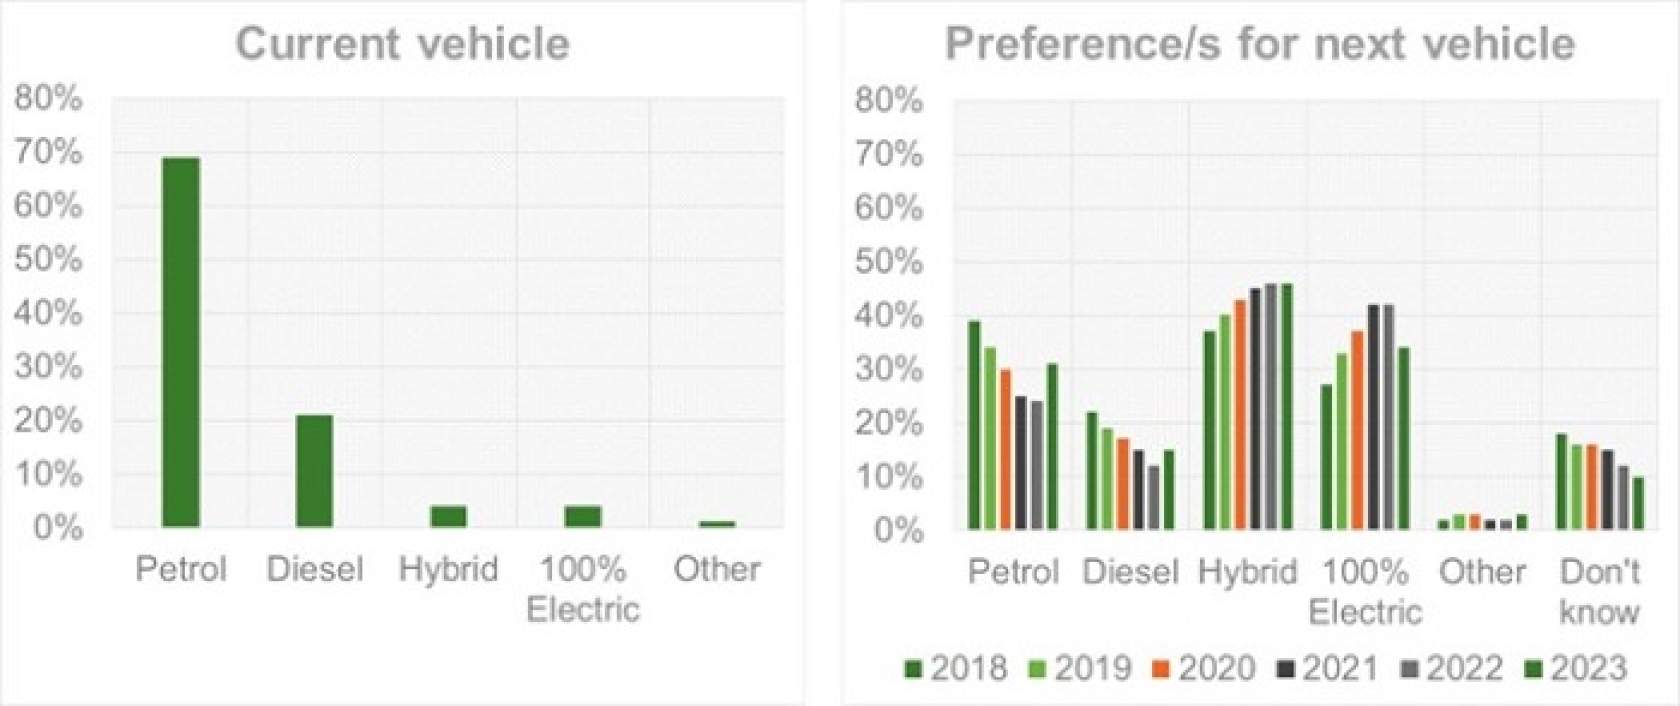Select the Petrol bar in Current vehicle chart
The height and width of the screenshot is (706, 1680).
tap(181, 342)
